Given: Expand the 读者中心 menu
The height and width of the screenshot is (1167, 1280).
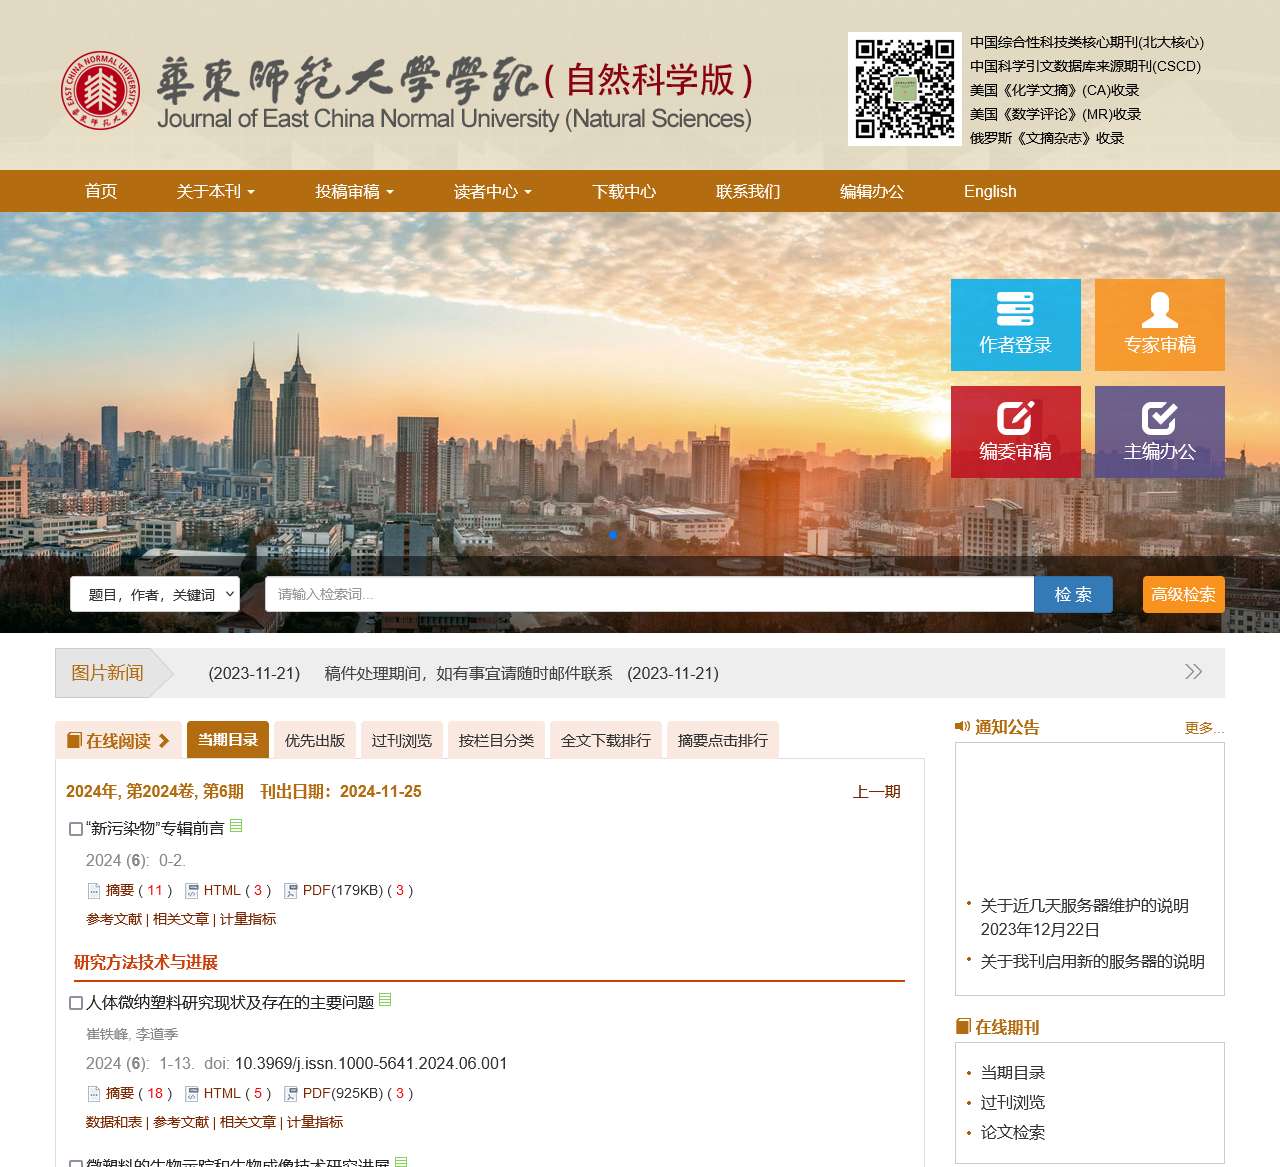Looking at the screenshot, I should click(493, 191).
